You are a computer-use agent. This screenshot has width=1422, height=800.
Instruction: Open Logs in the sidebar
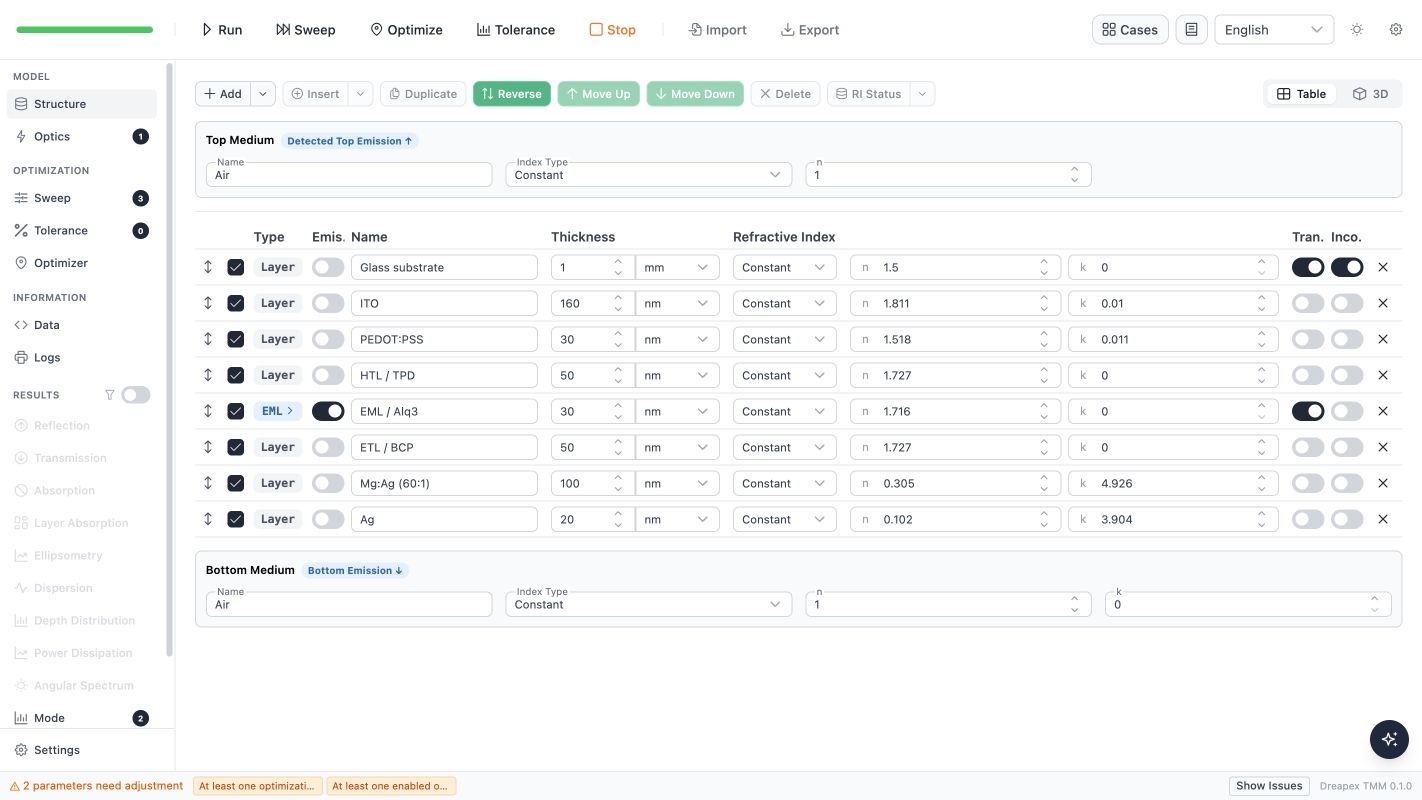click(82, 357)
